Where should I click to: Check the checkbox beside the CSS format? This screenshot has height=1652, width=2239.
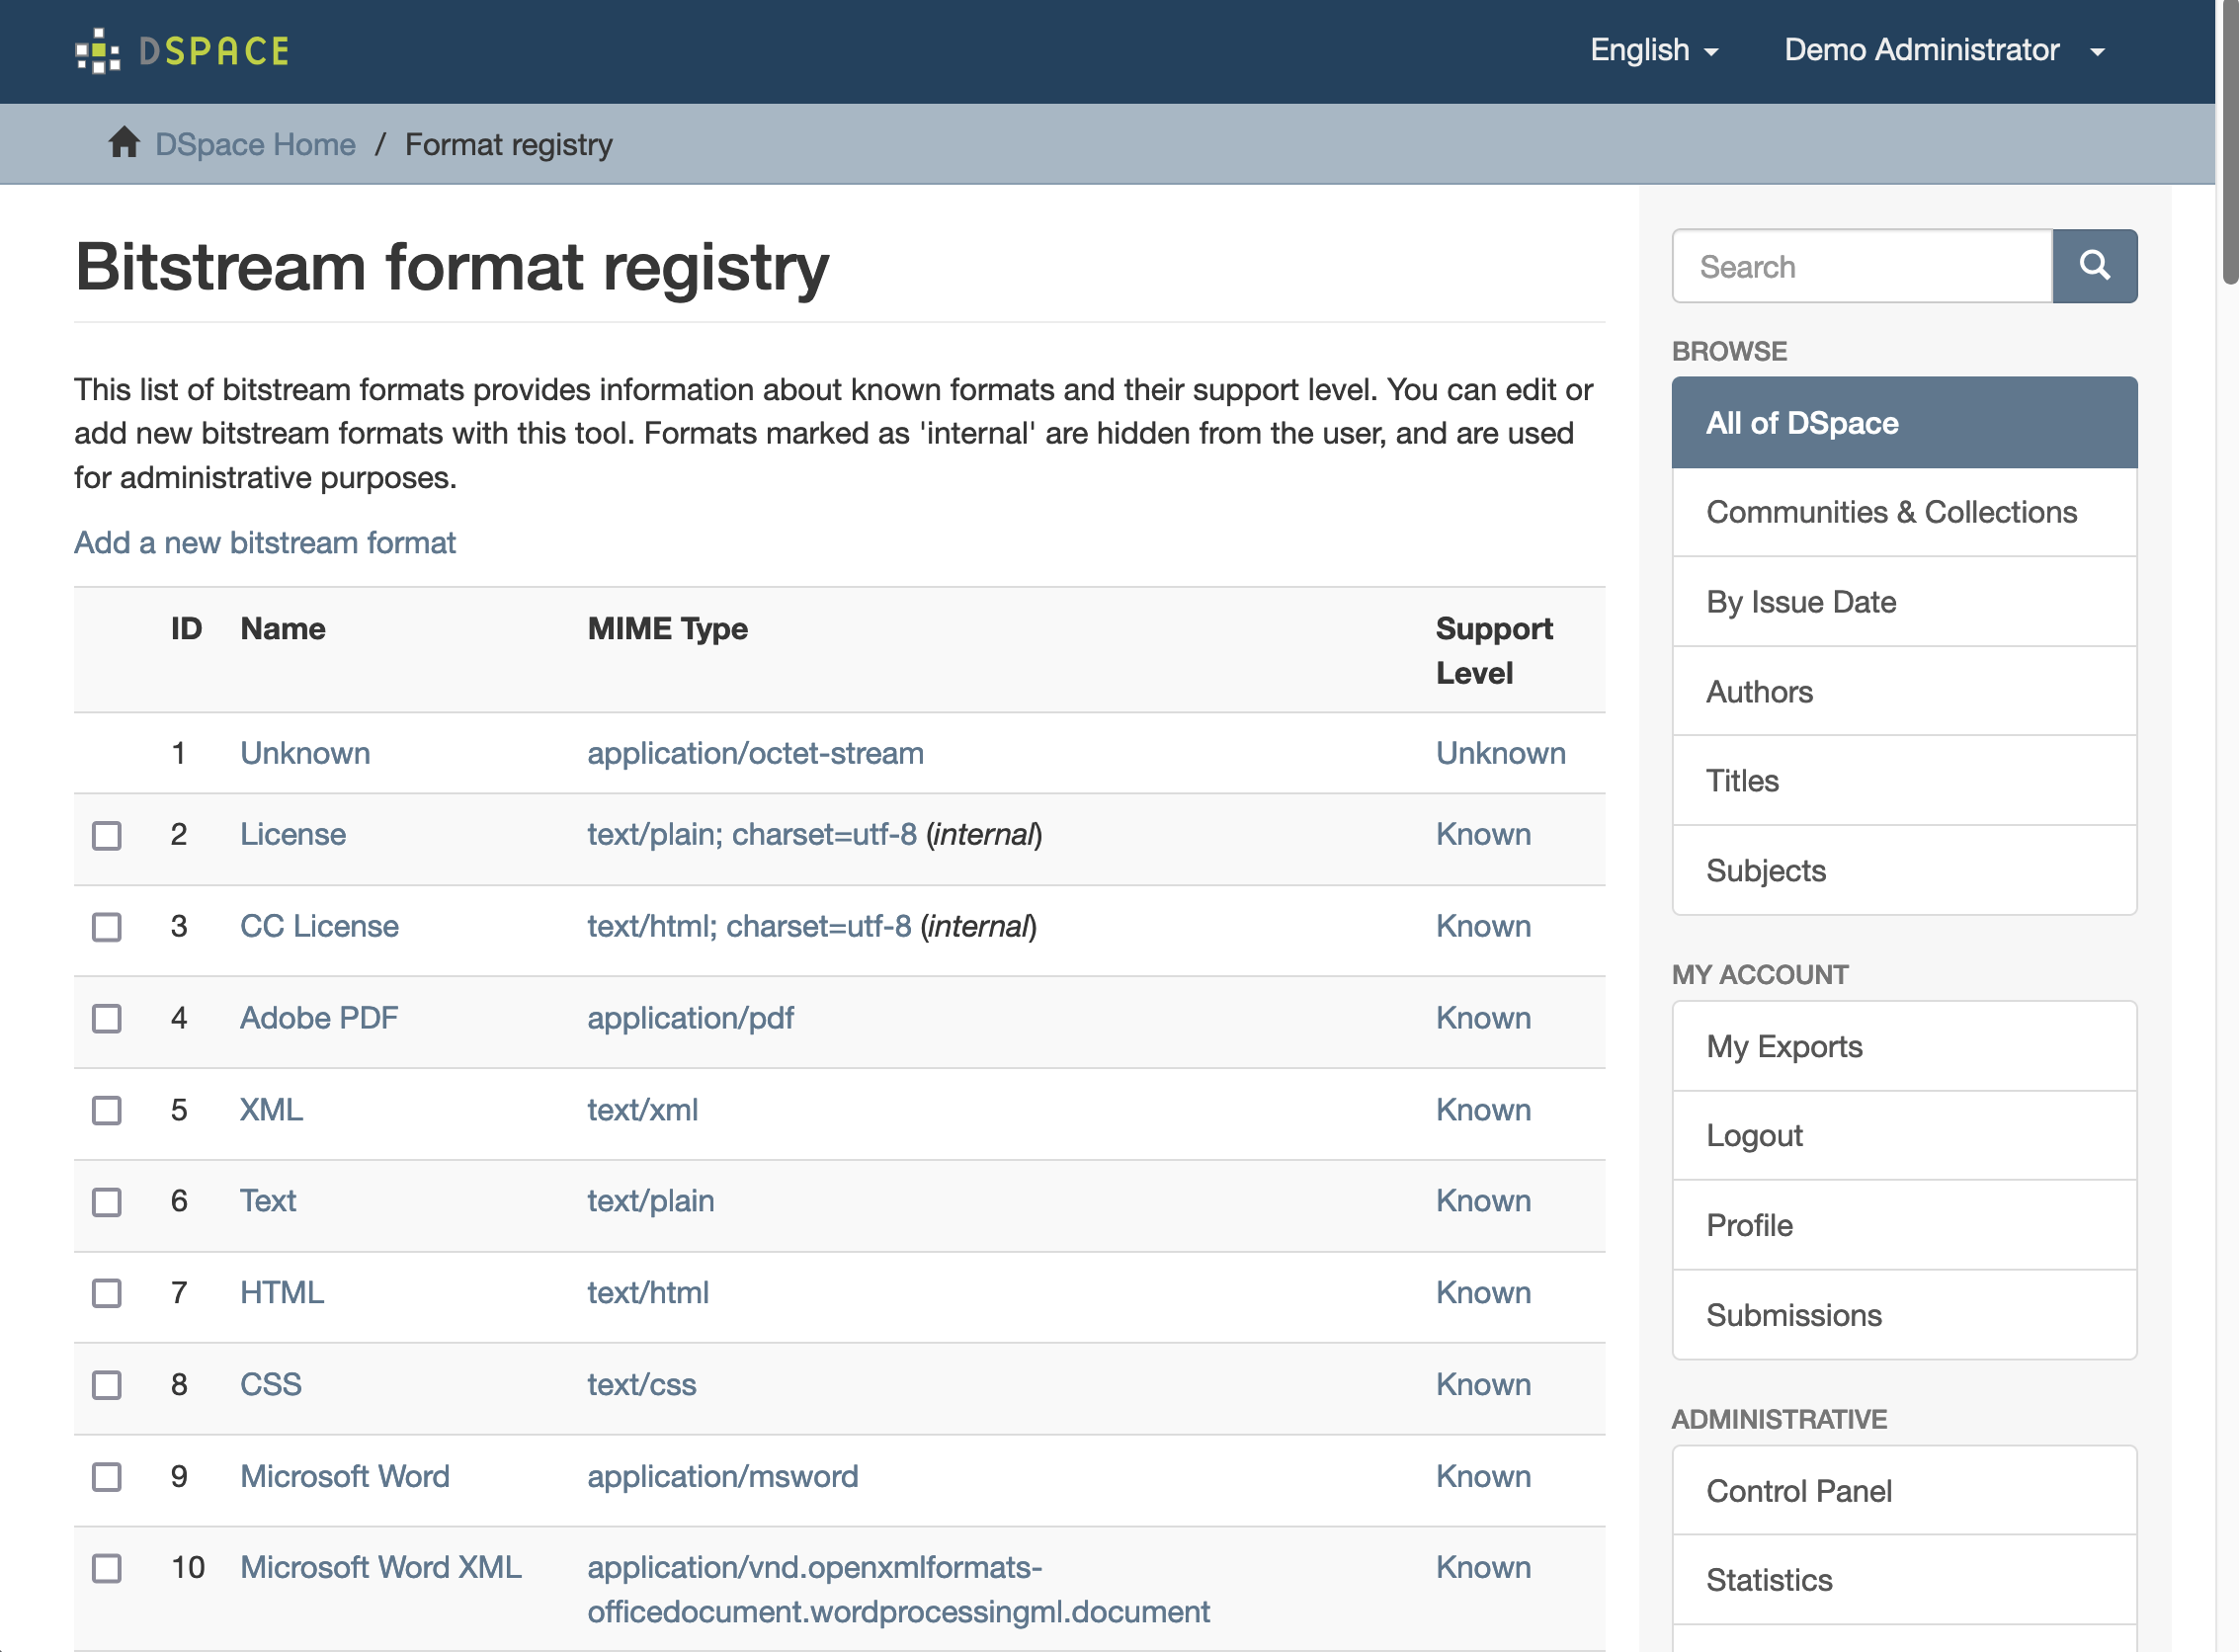[106, 1386]
